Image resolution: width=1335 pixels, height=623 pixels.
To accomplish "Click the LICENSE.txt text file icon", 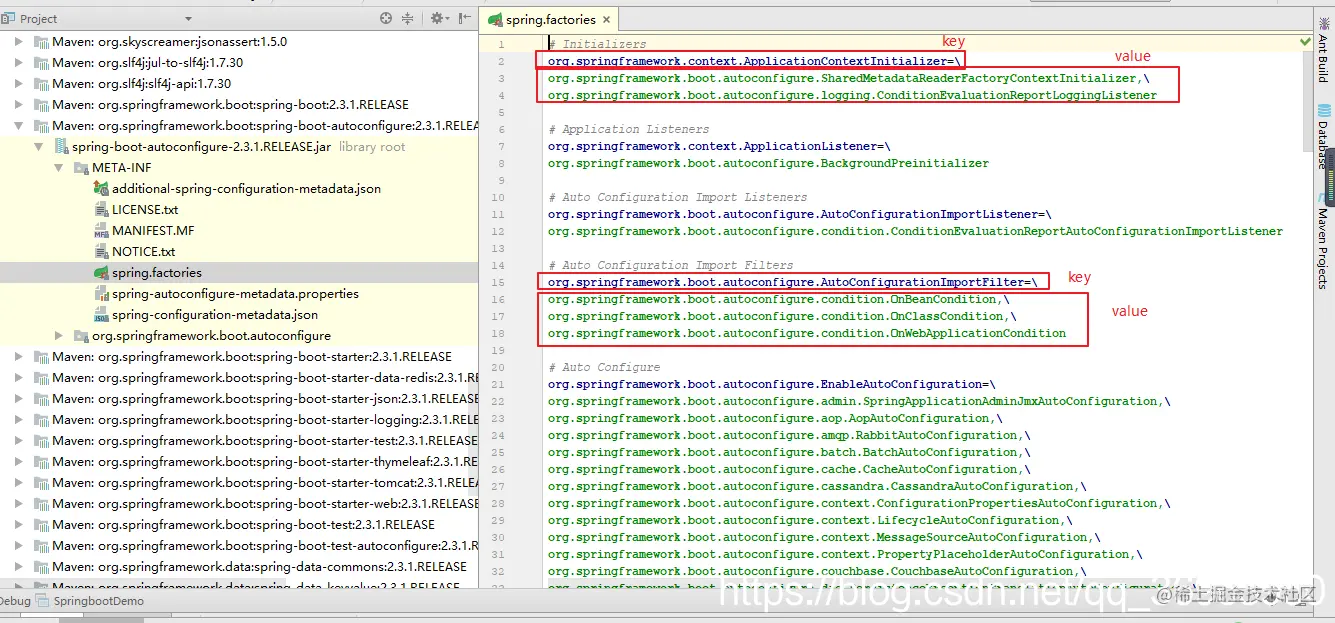I will pyautogui.click(x=101, y=210).
